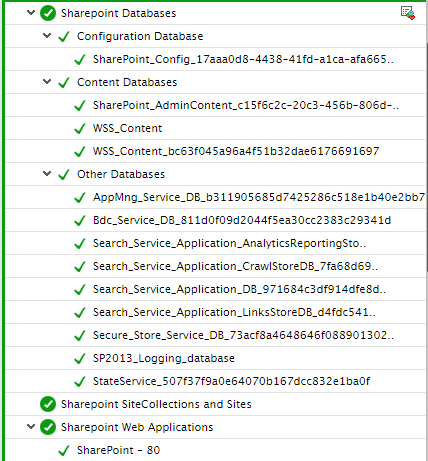Click the checkmark icon beside SharePoint_AdminContent database
The height and width of the screenshot is (461, 428).
80,105
